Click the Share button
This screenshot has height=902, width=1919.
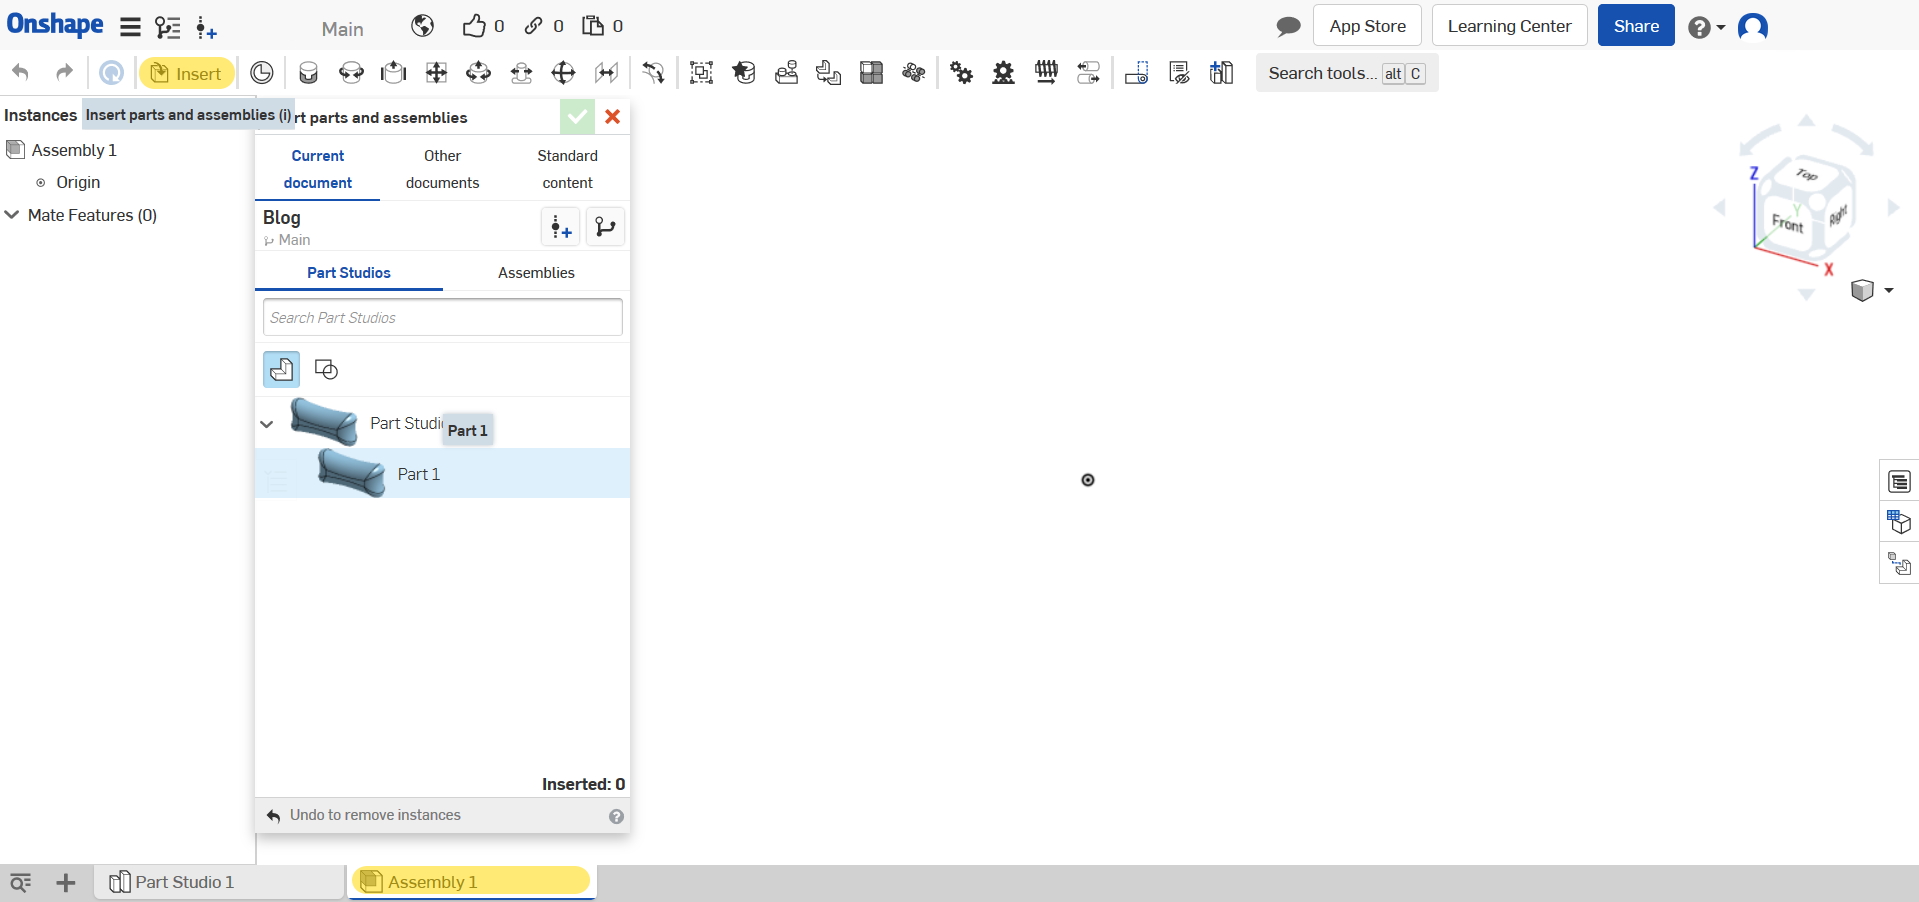pyautogui.click(x=1635, y=26)
